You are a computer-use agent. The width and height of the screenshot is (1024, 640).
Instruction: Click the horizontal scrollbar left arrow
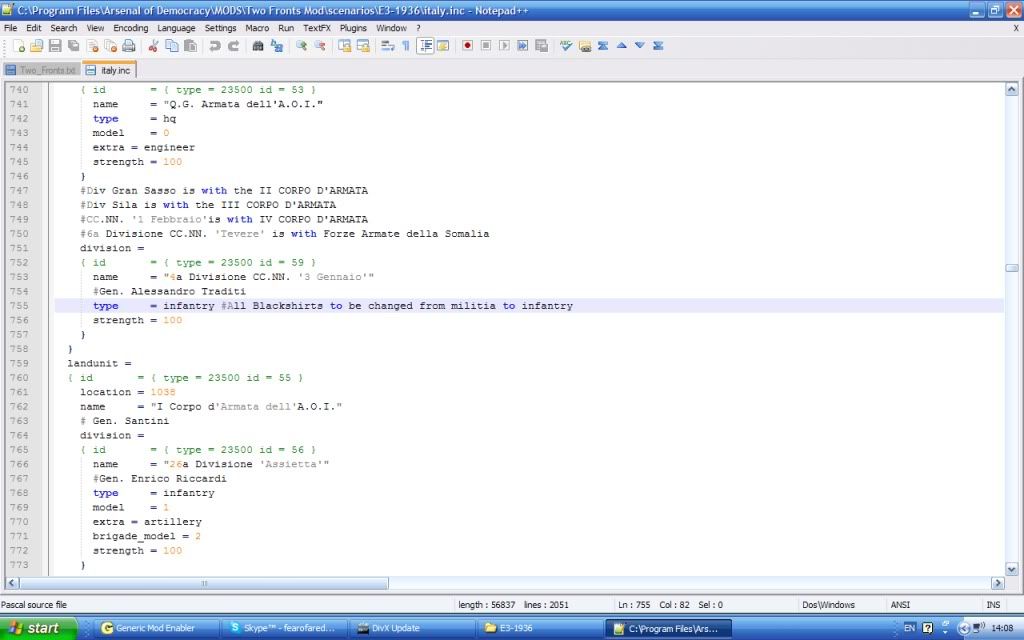(12, 583)
